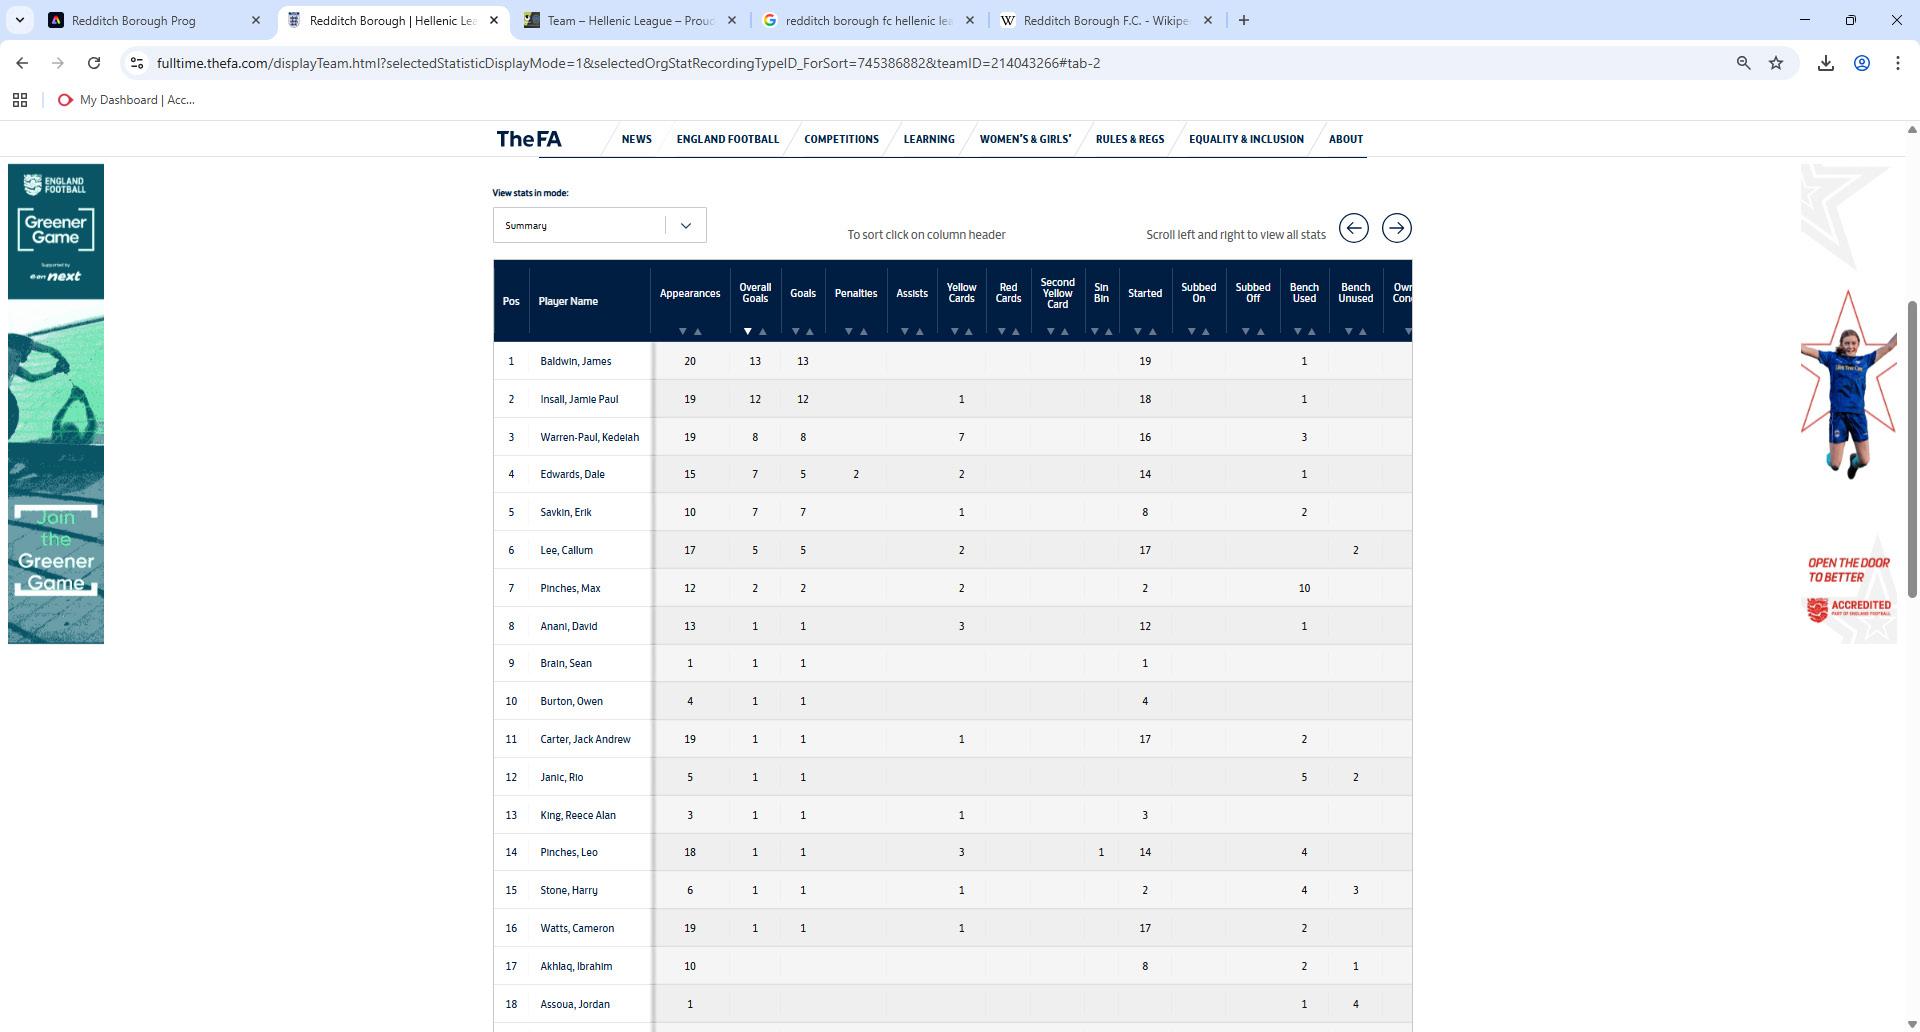The width and height of the screenshot is (1920, 1032).
Task: Switch to the Redditch Borough Prog tab
Action: click(145, 20)
